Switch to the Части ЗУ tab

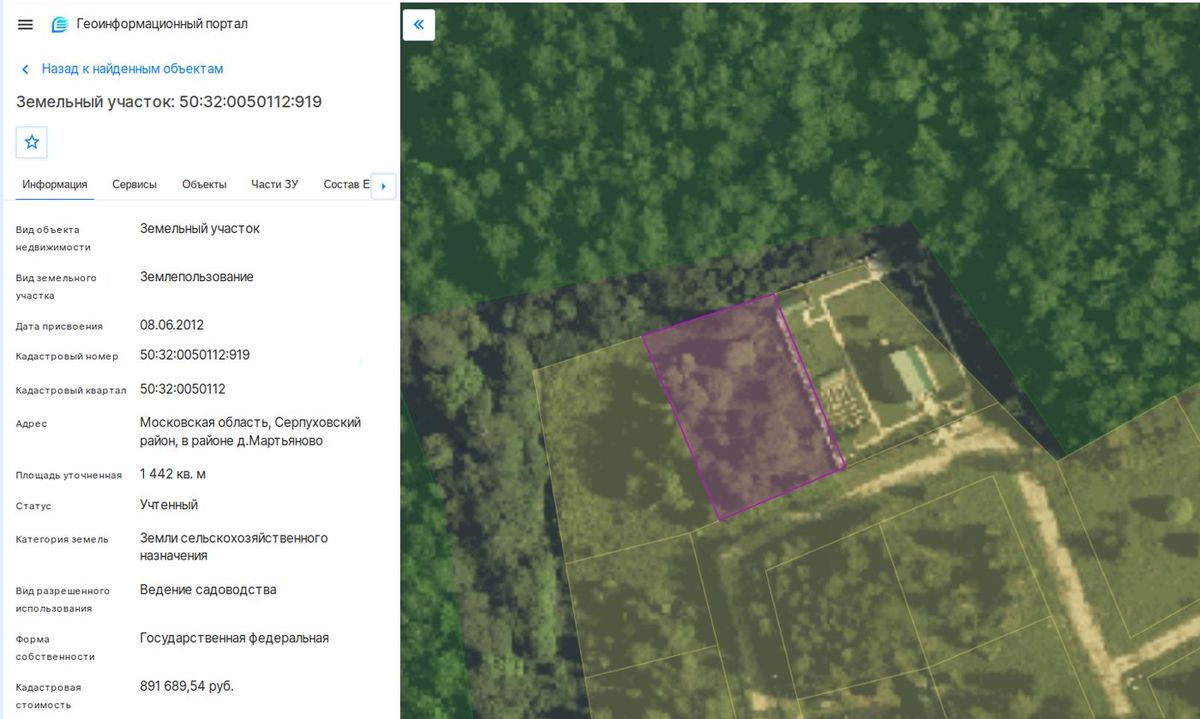(275, 184)
